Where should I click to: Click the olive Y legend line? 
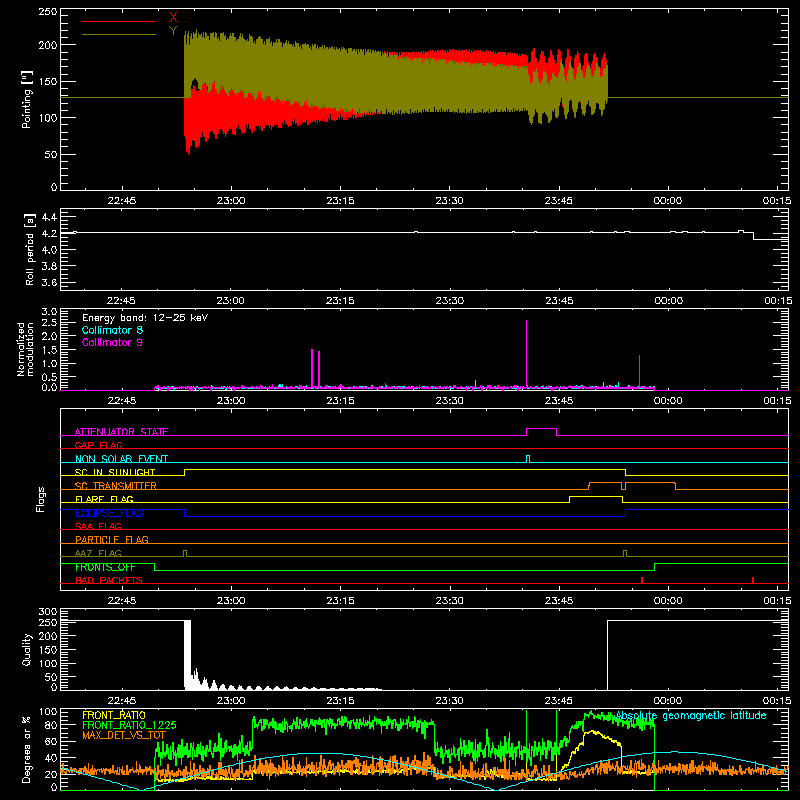[x=119, y=34]
